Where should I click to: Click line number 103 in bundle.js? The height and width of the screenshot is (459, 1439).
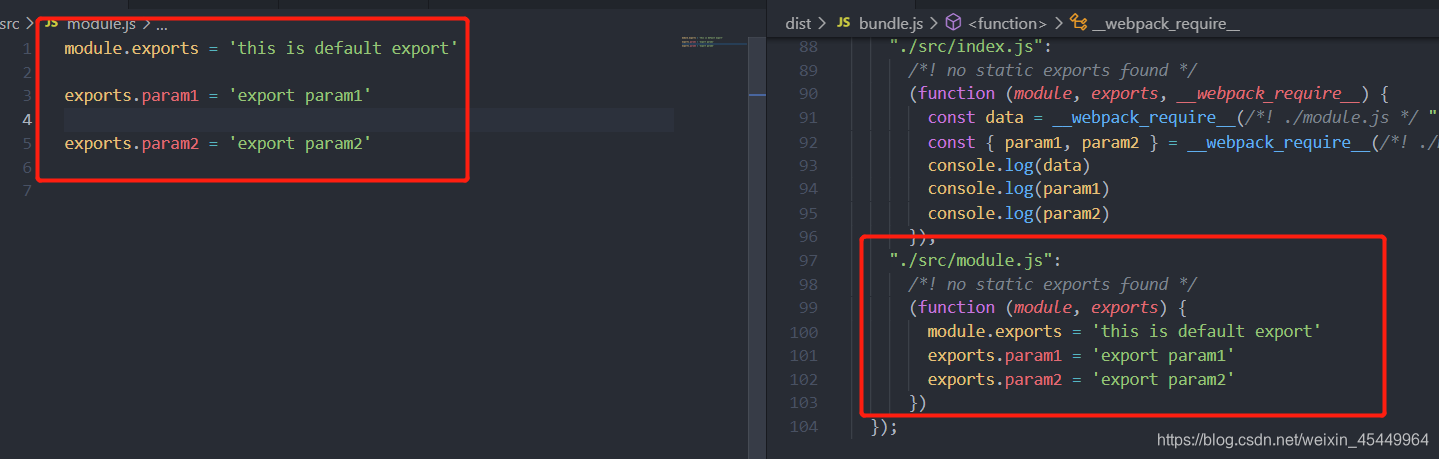click(x=804, y=403)
